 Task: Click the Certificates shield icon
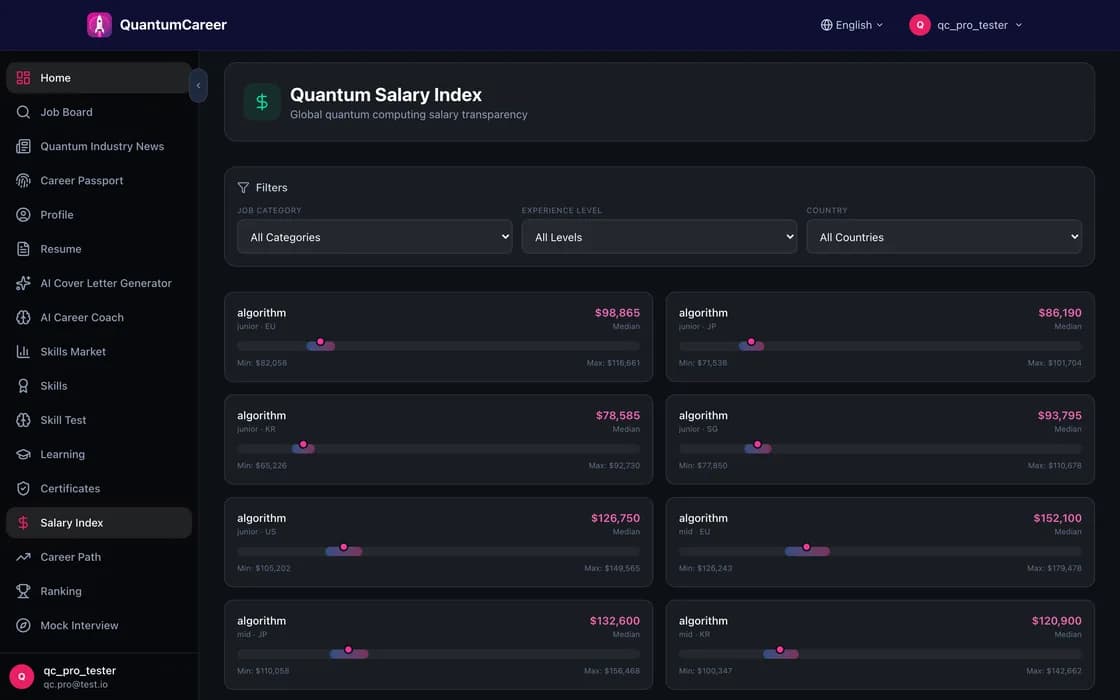24,489
